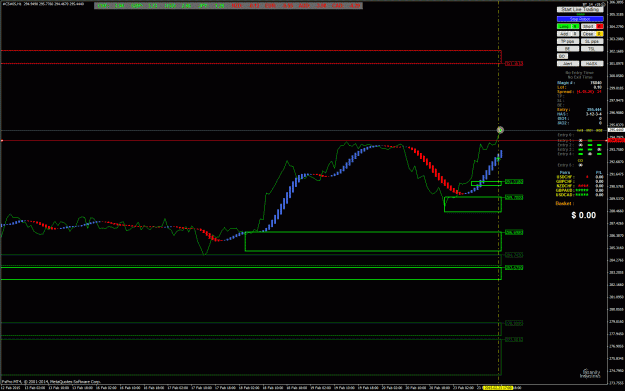Click the yellow highlighted date on time axis

497,387
